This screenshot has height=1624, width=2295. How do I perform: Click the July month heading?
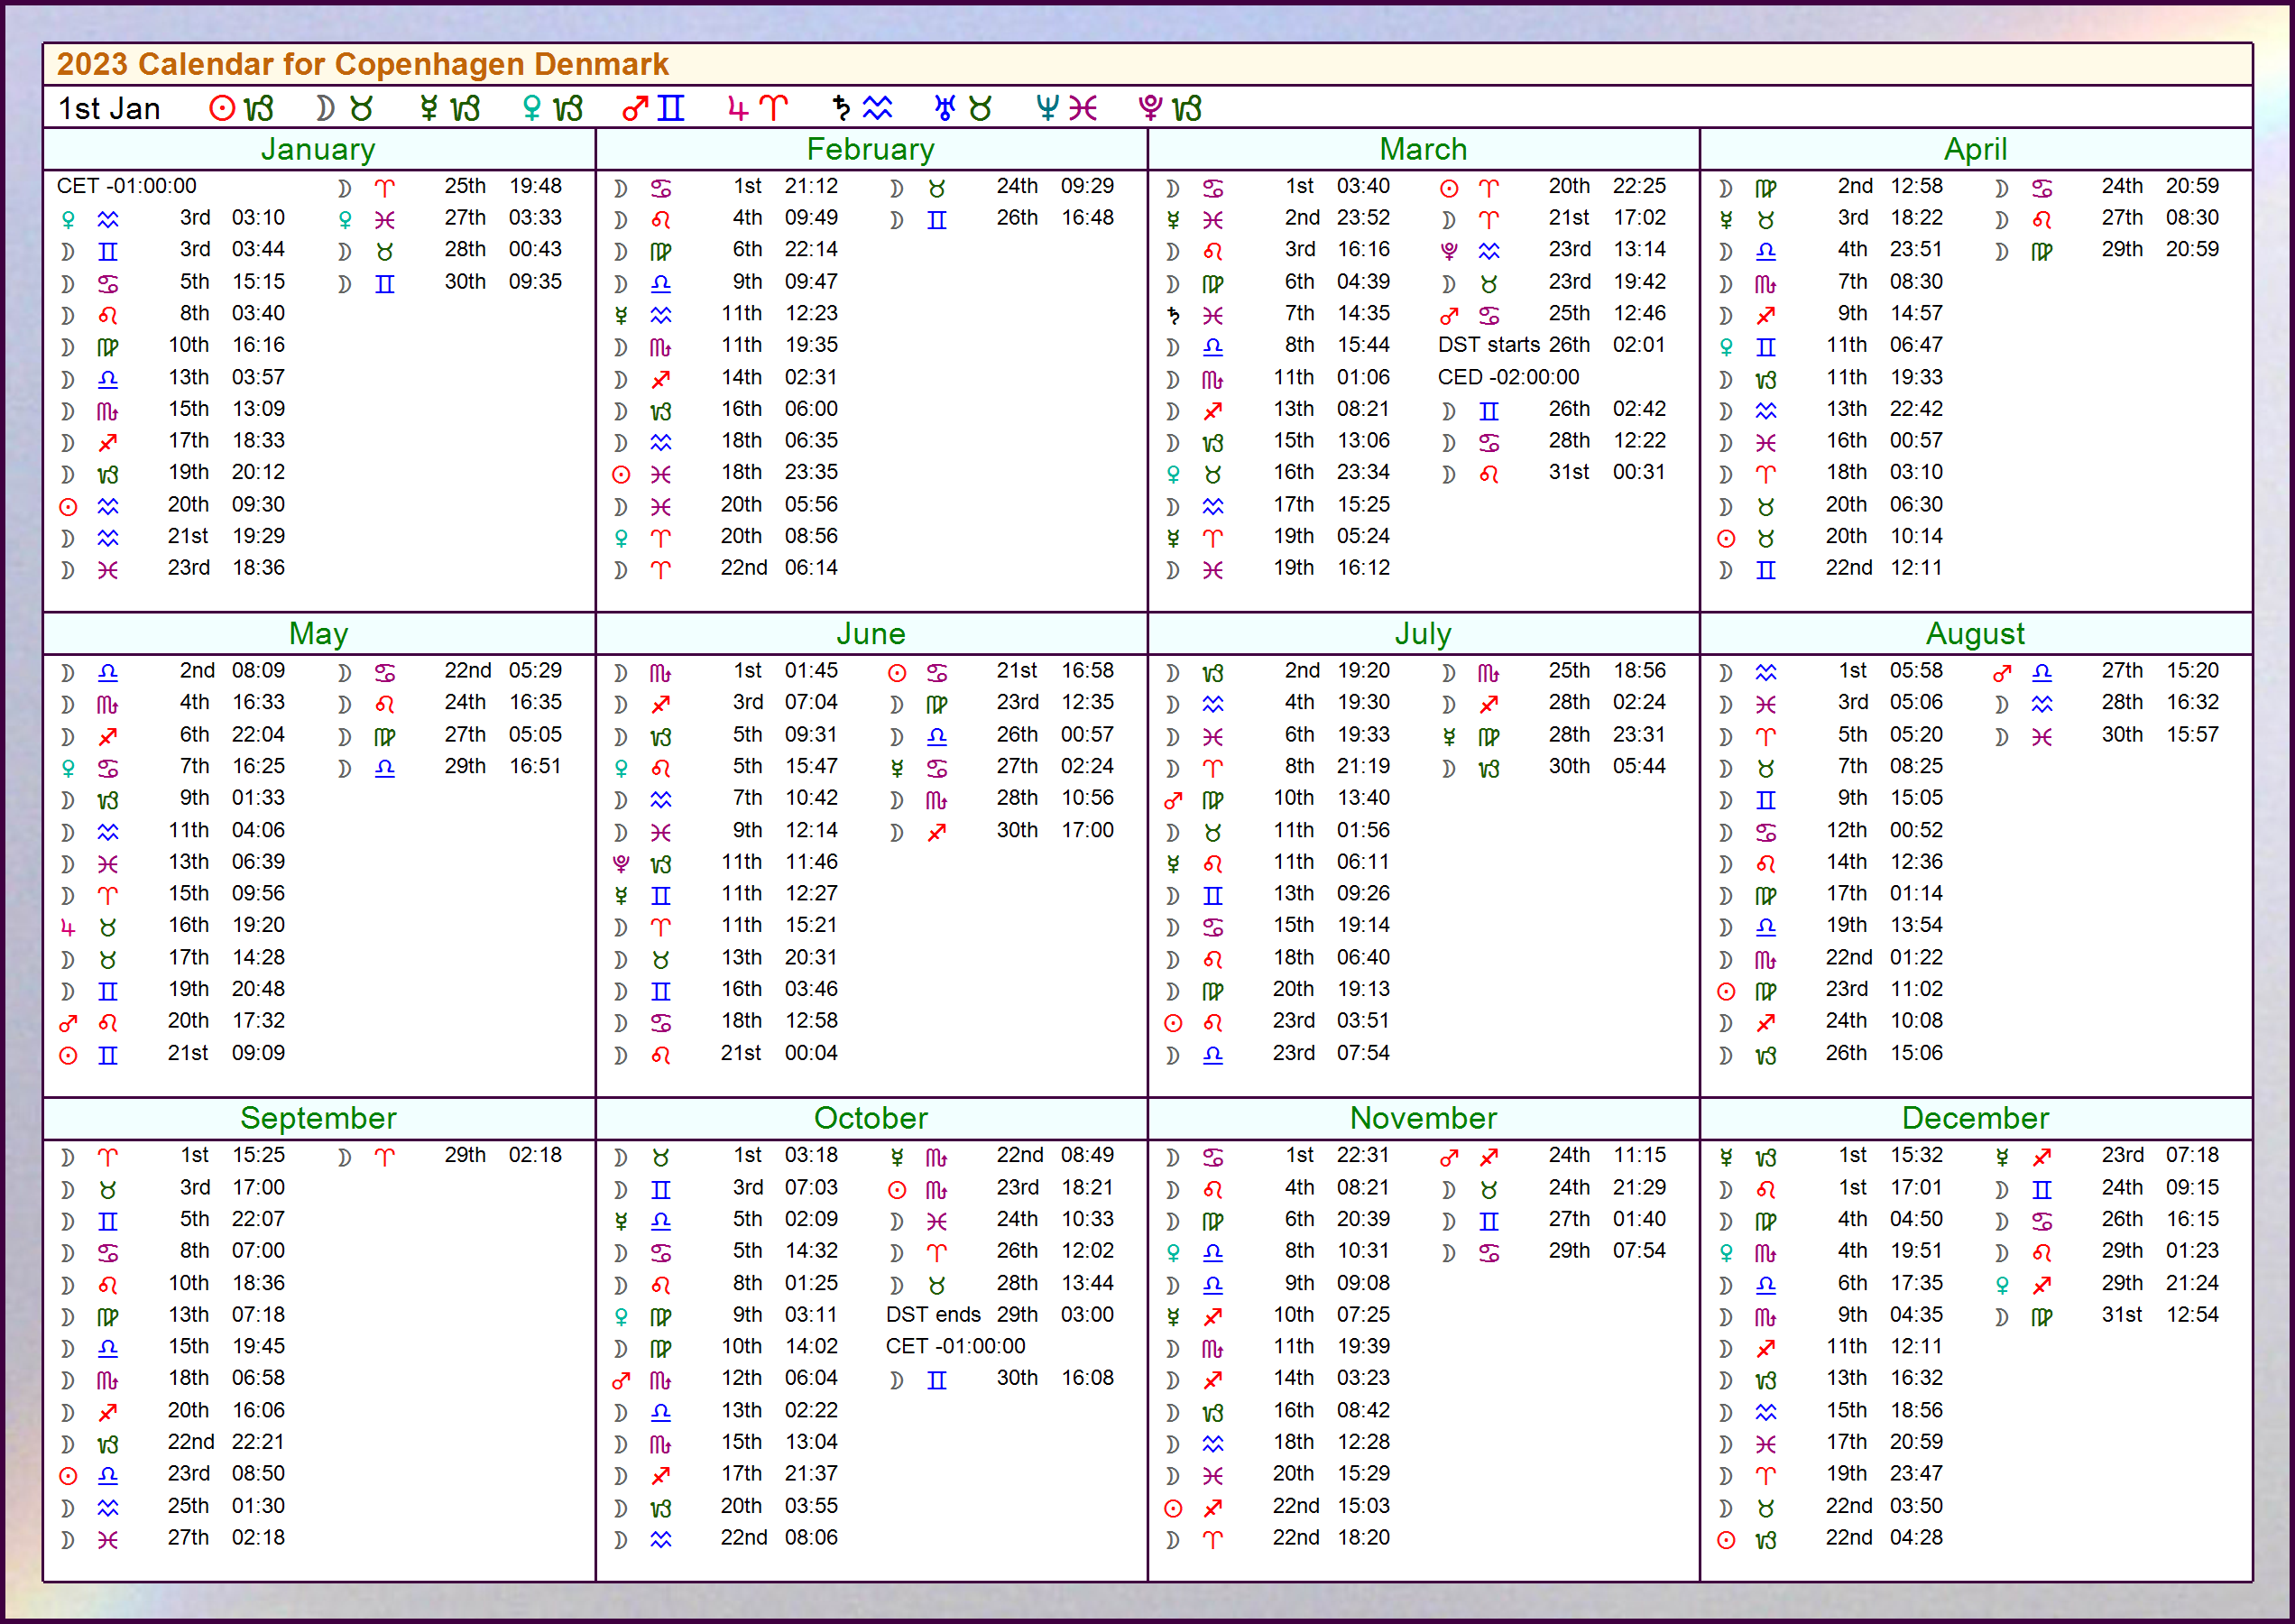click(1423, 634)
